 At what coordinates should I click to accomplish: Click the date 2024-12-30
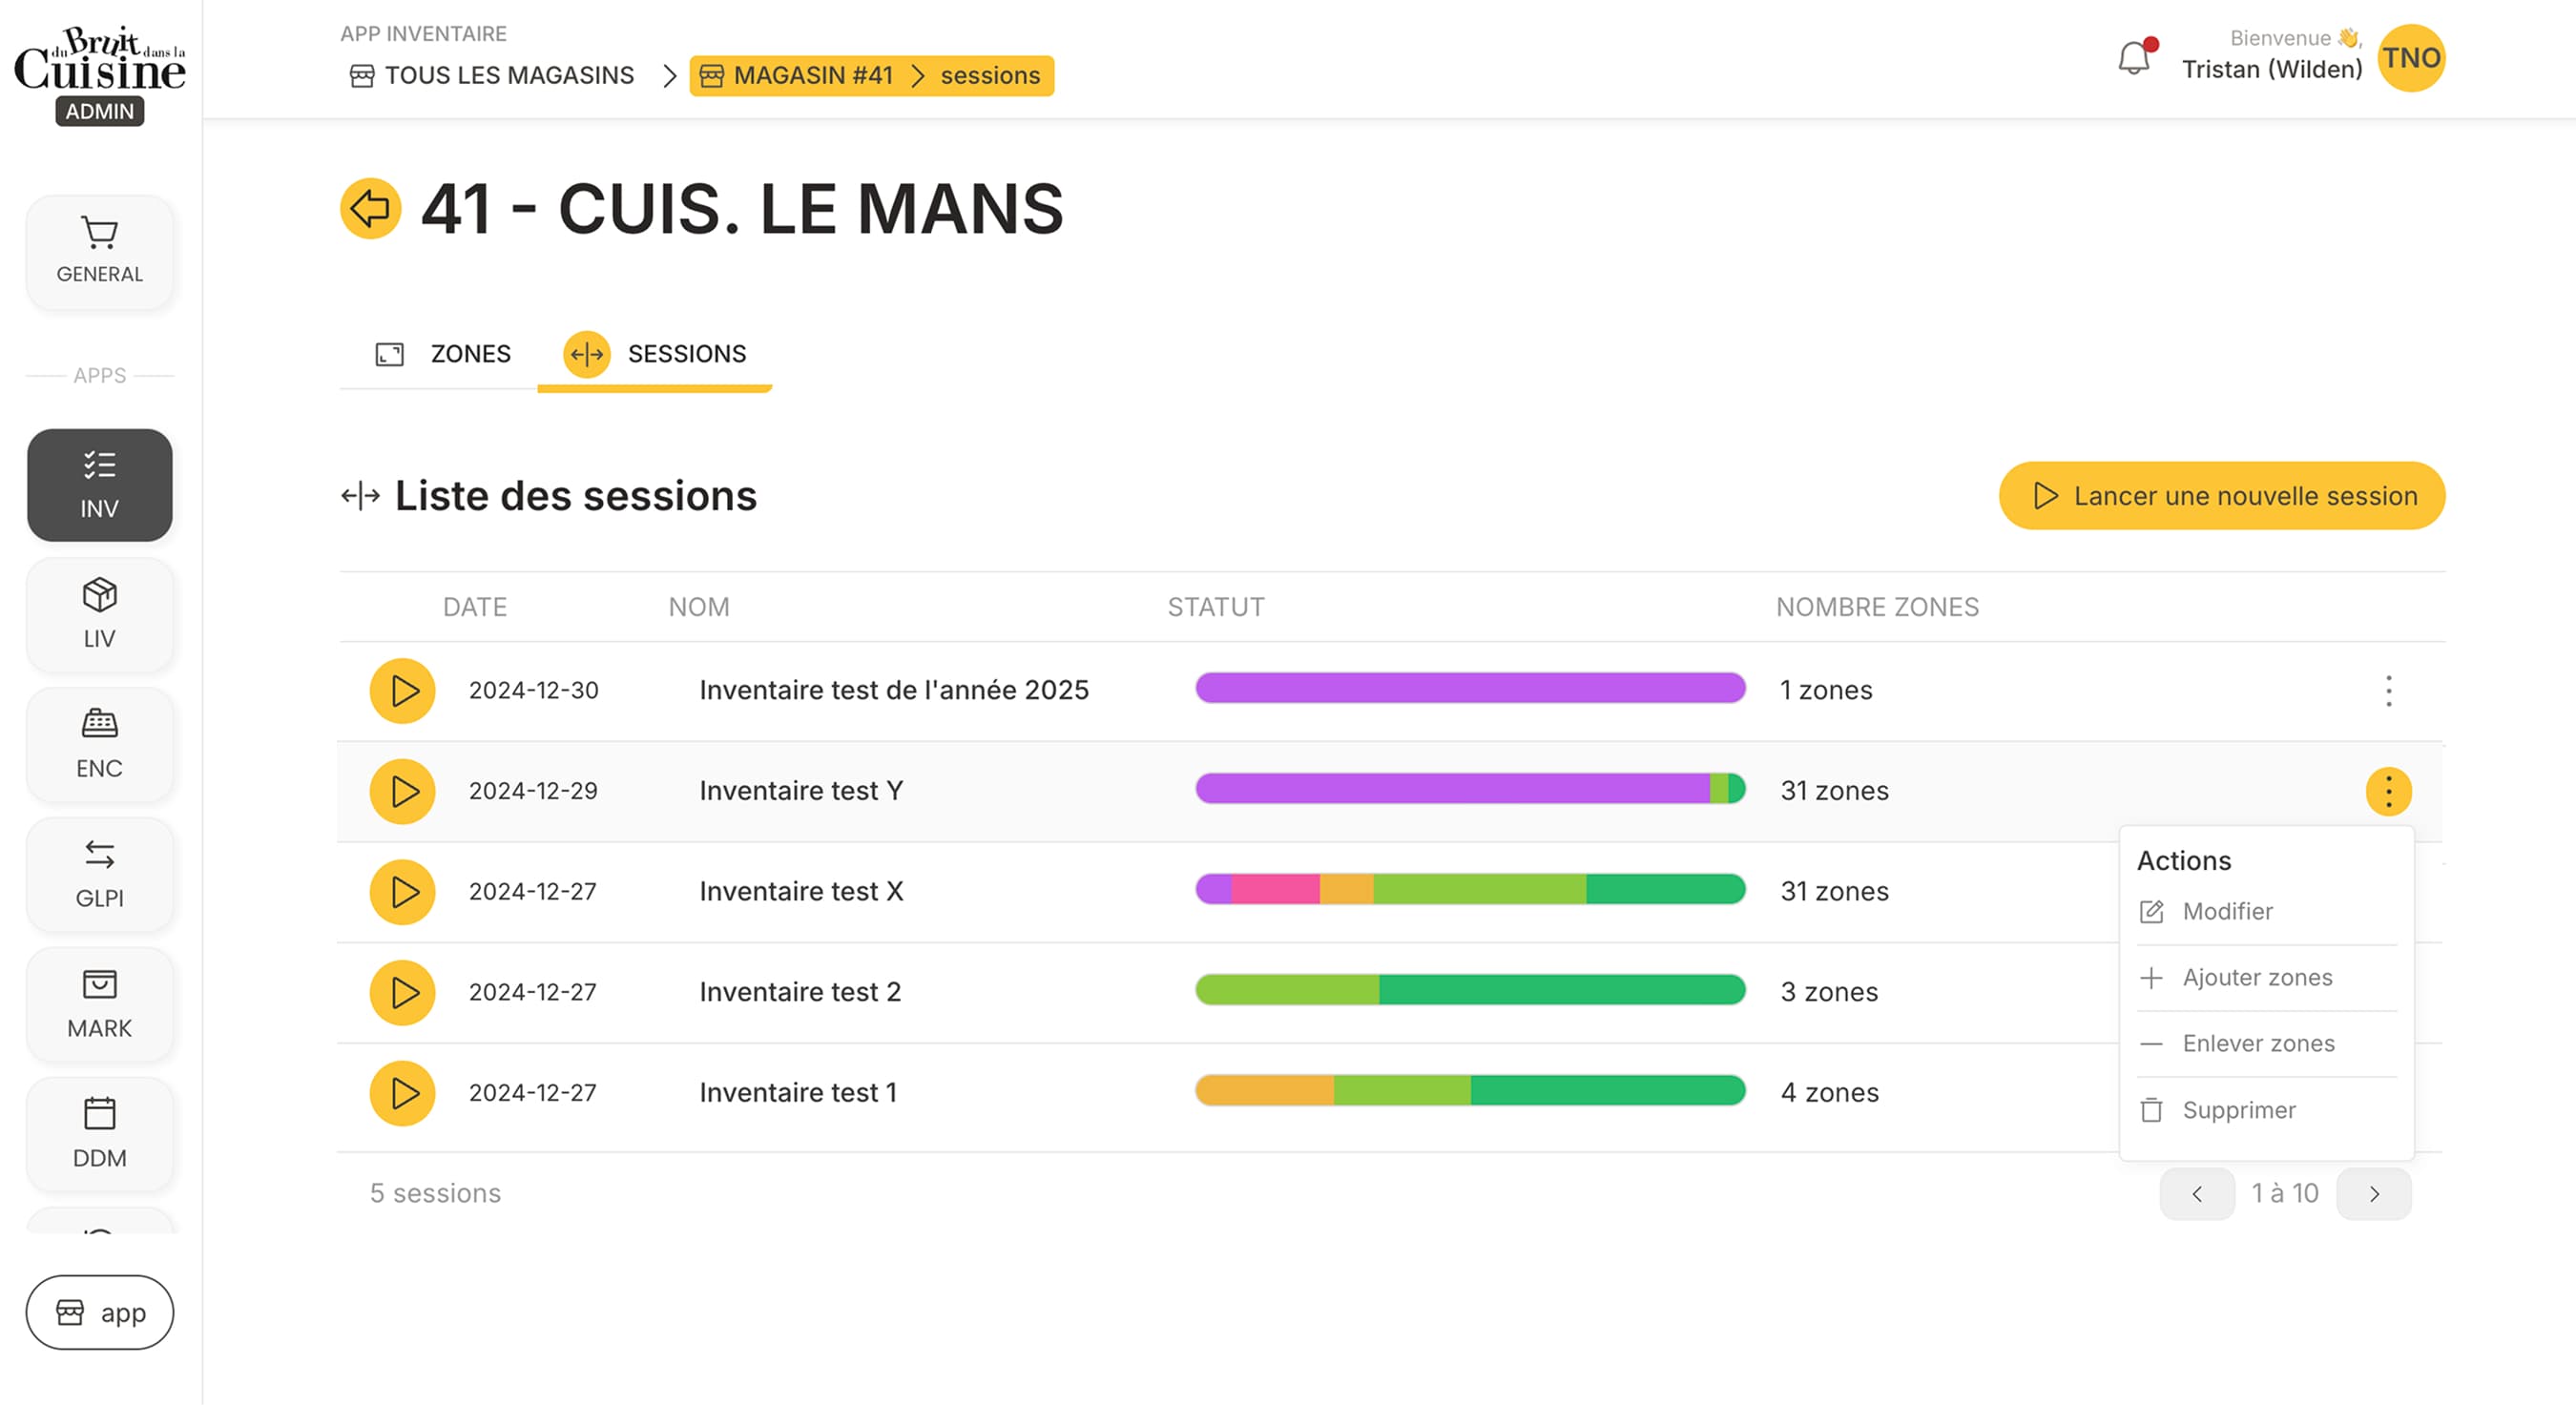[x=534, y=691]
